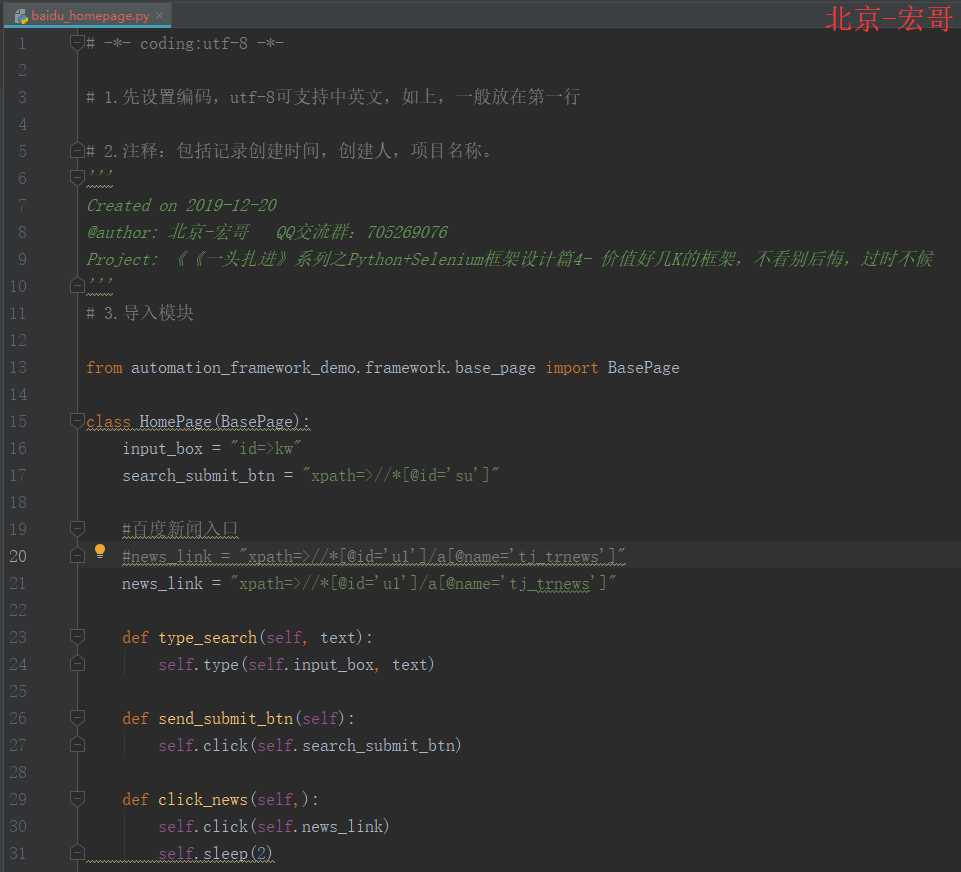Click line number 7 in the gutter
961x872 pixels.
point(22,205)
